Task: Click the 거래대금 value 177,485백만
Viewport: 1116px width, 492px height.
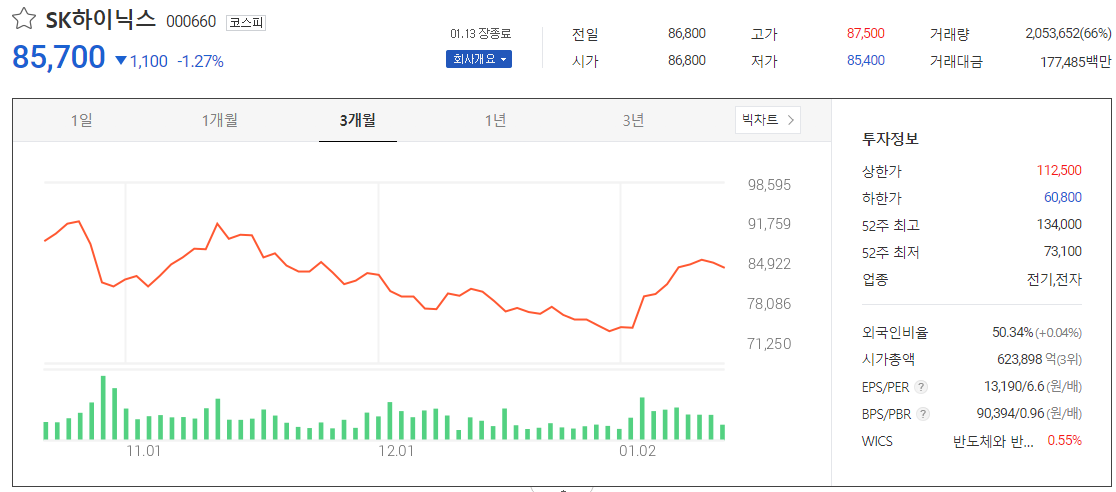Action: click(x=1073, y=61)
